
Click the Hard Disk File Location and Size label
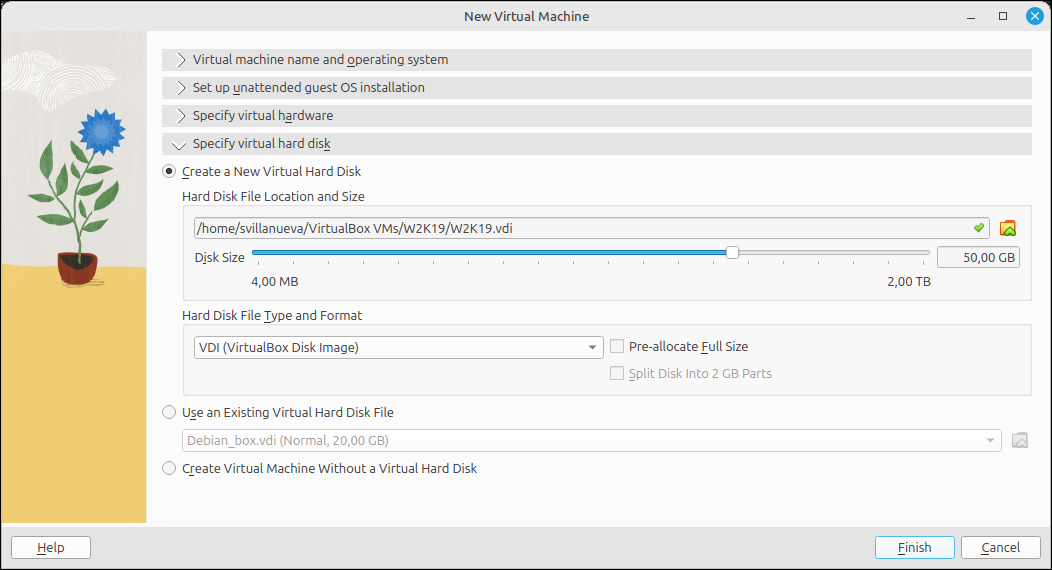click(273, 196)
